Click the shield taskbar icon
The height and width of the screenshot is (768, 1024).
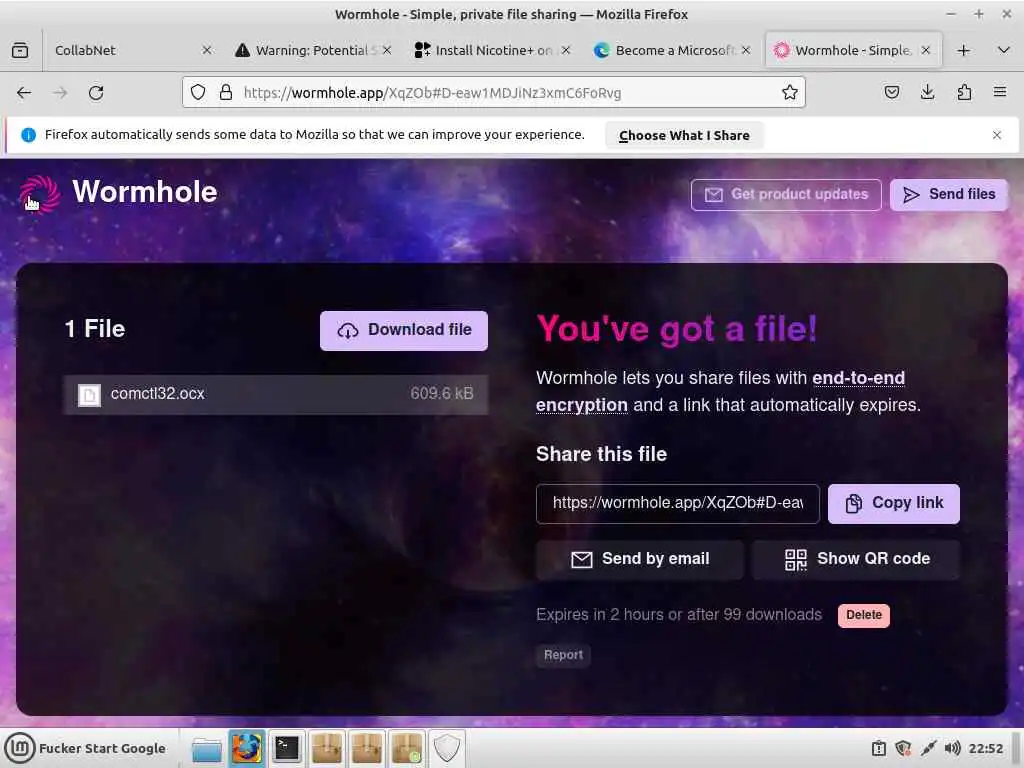[447, 748]
